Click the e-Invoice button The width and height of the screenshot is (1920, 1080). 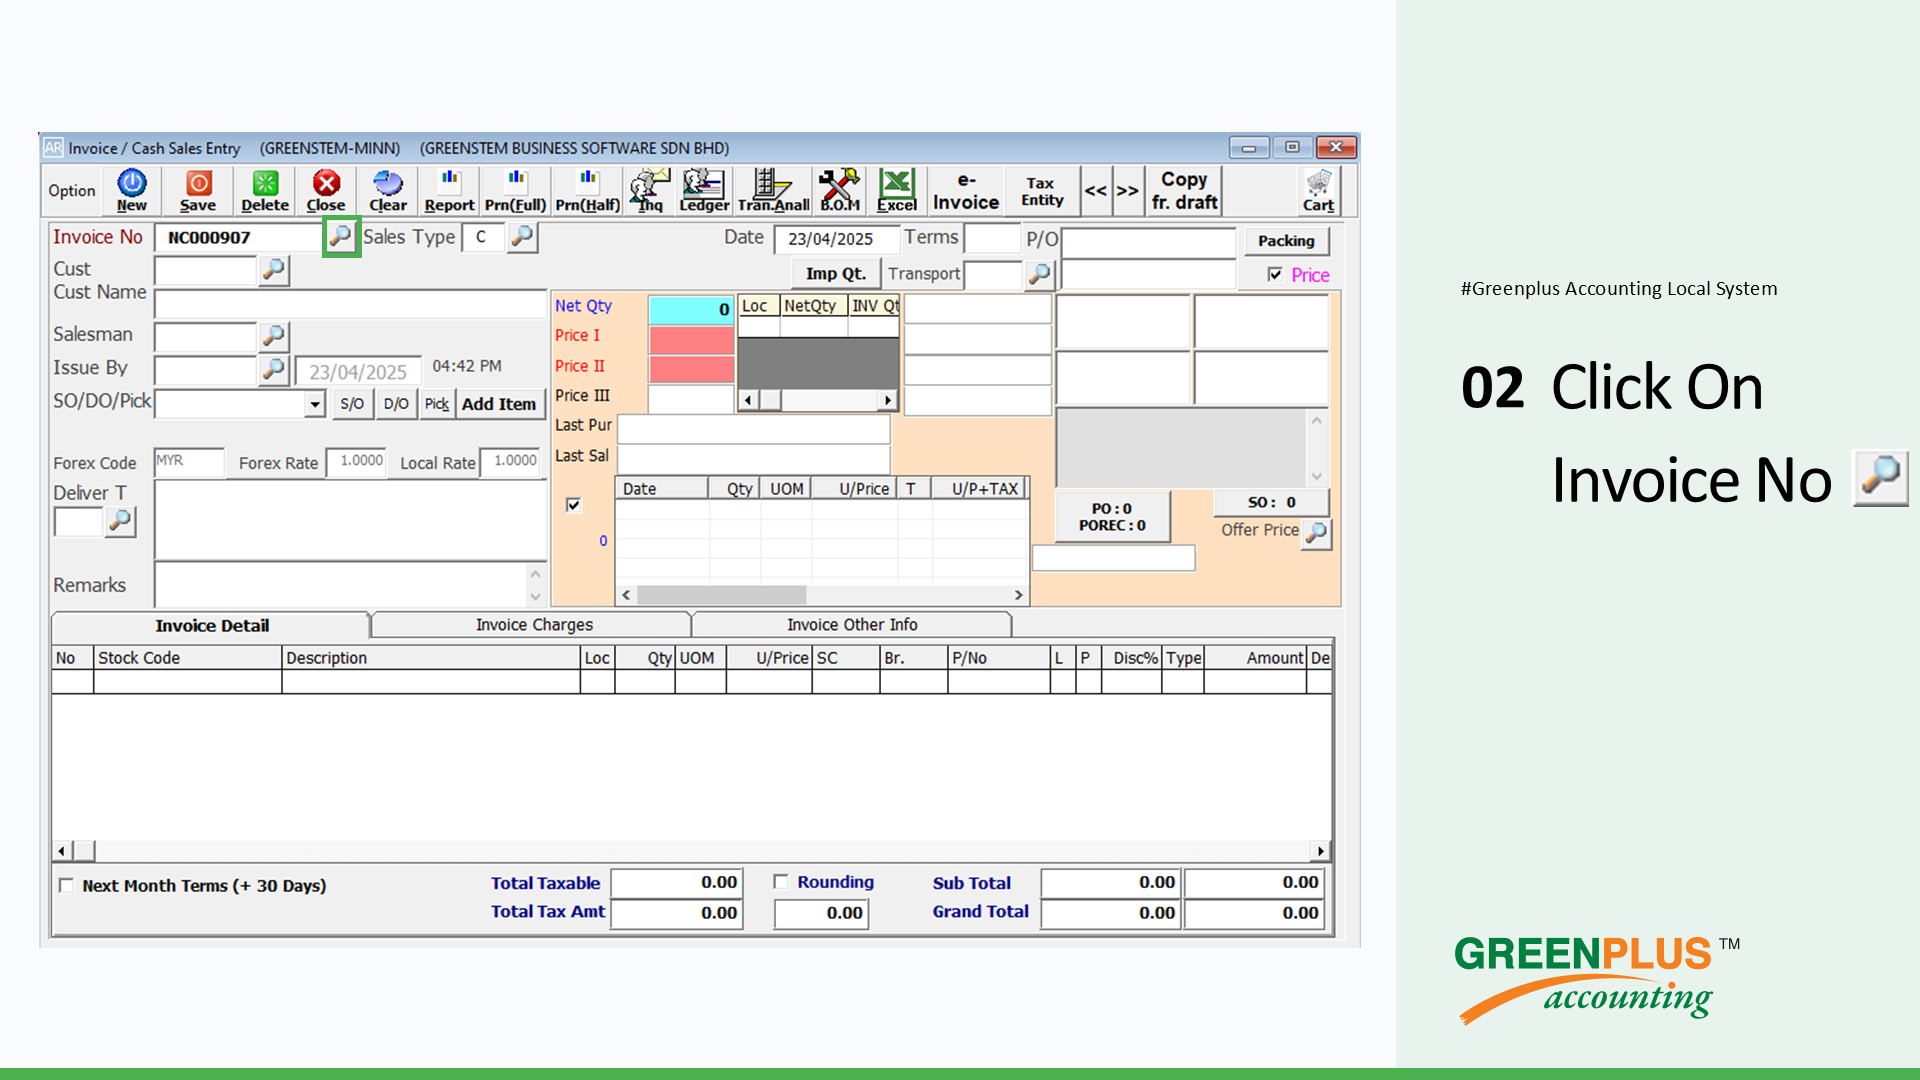pos(966,190)
